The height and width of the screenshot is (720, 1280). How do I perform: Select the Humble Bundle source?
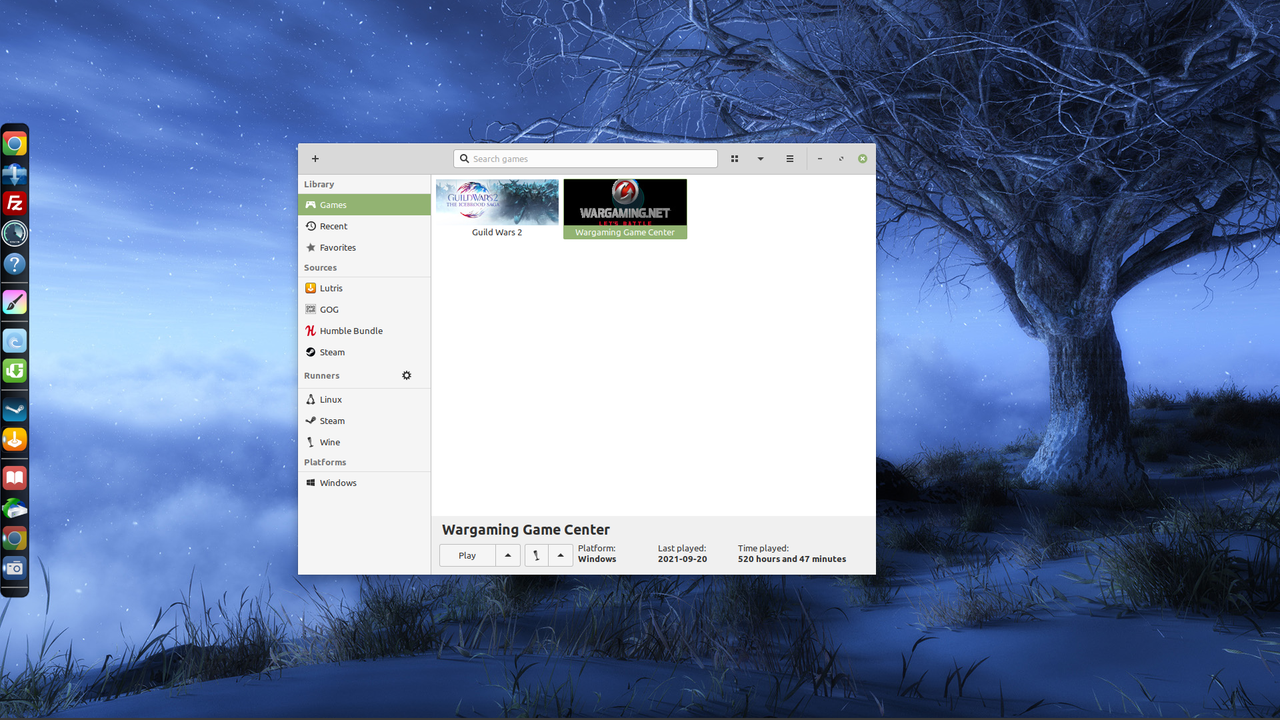tap(364, 331)
